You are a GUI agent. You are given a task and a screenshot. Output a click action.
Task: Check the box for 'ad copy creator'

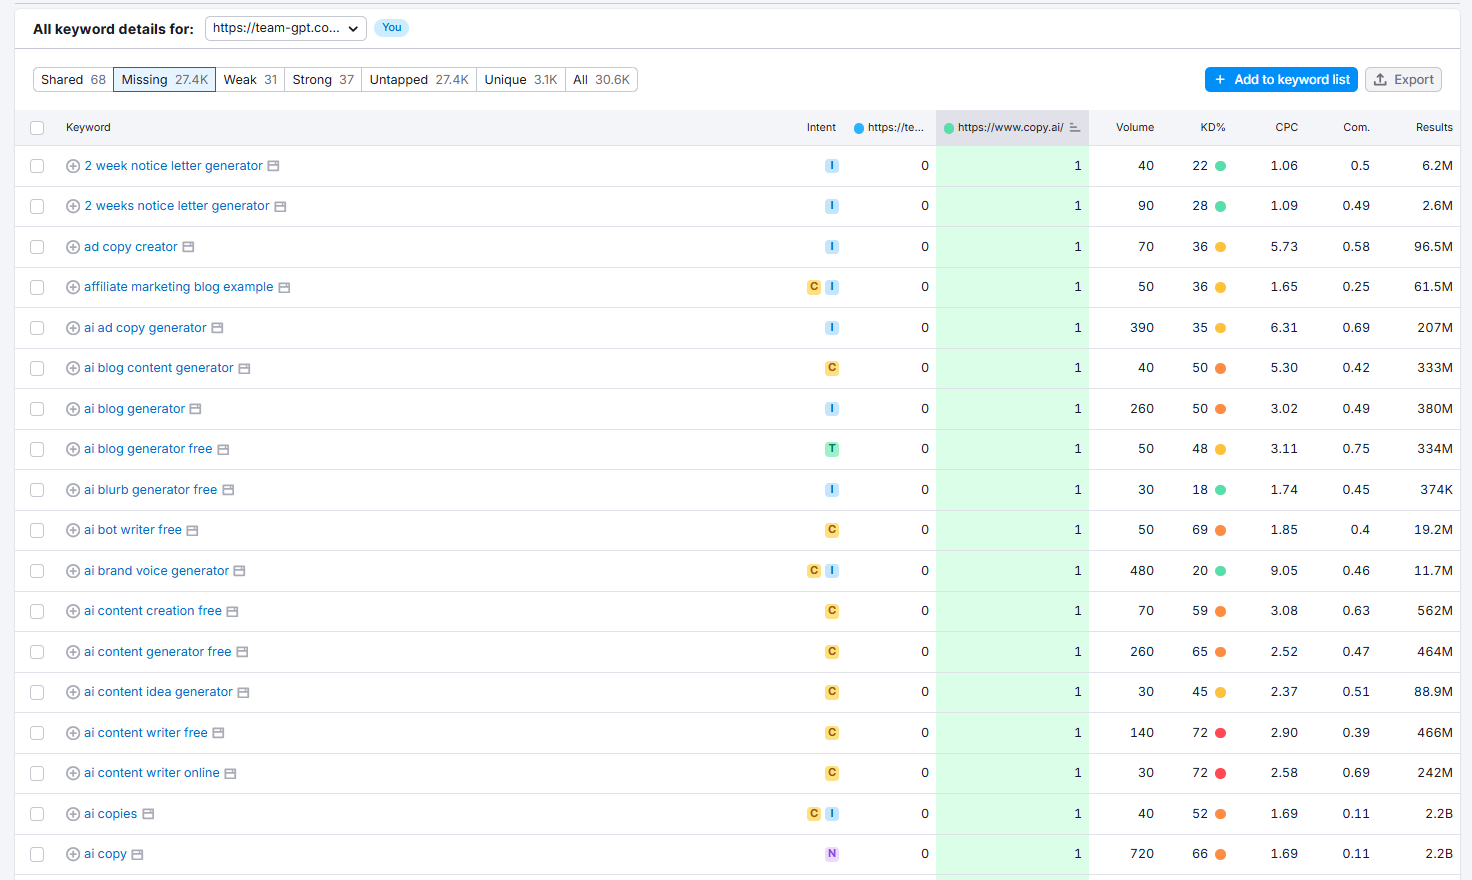point(37,247)
